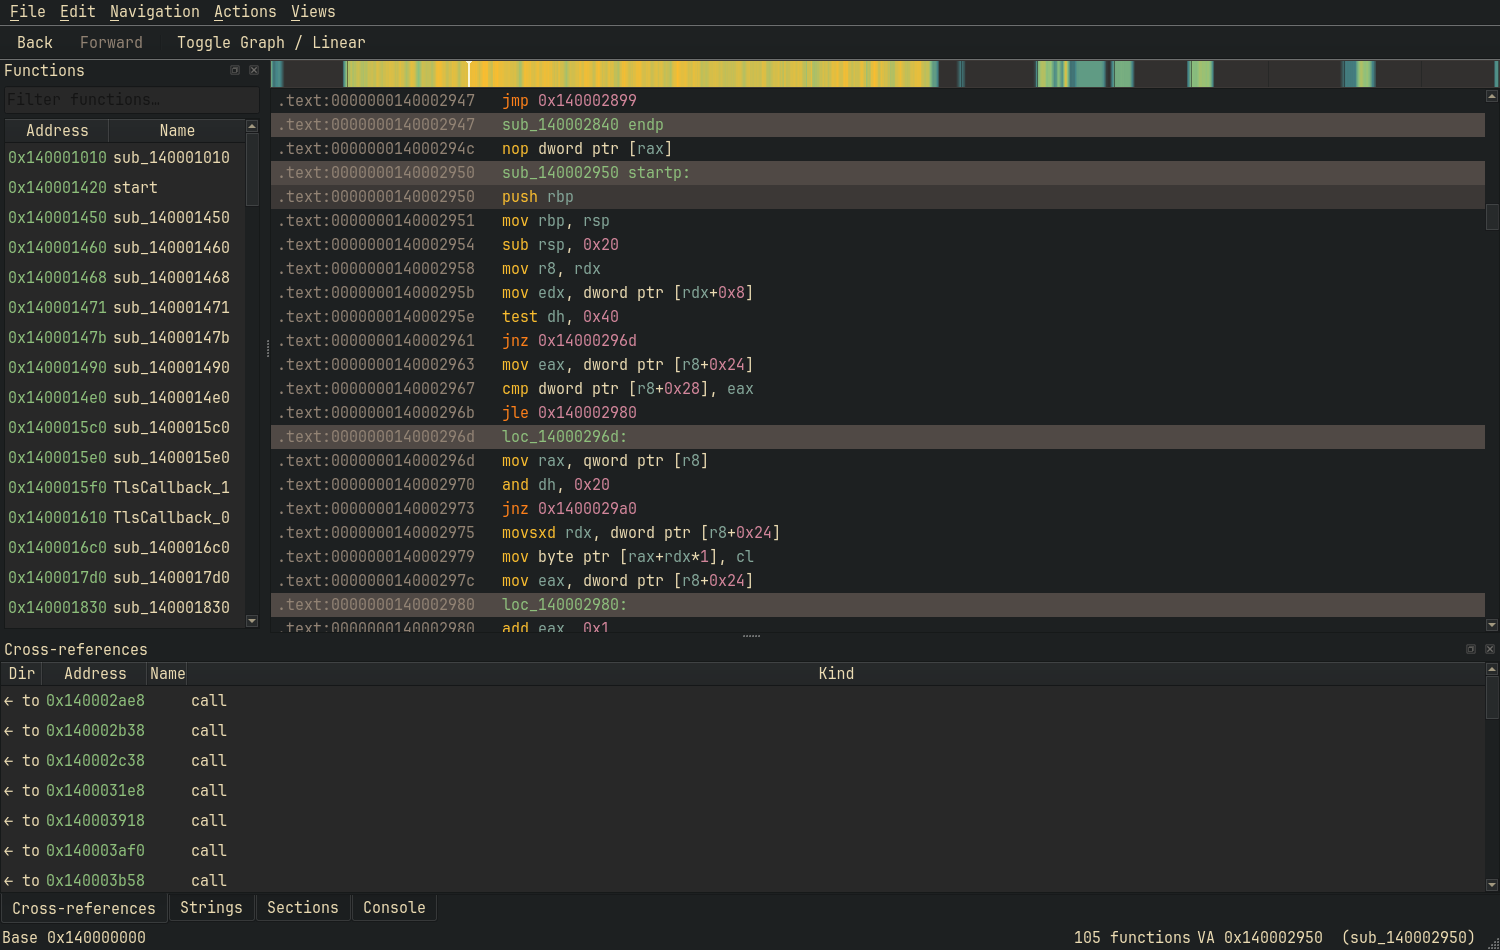The width and height of the screenshot is (1500, 950).
Task: Click jnz target 0x14000296d
Action: click(x=587, y=341)
